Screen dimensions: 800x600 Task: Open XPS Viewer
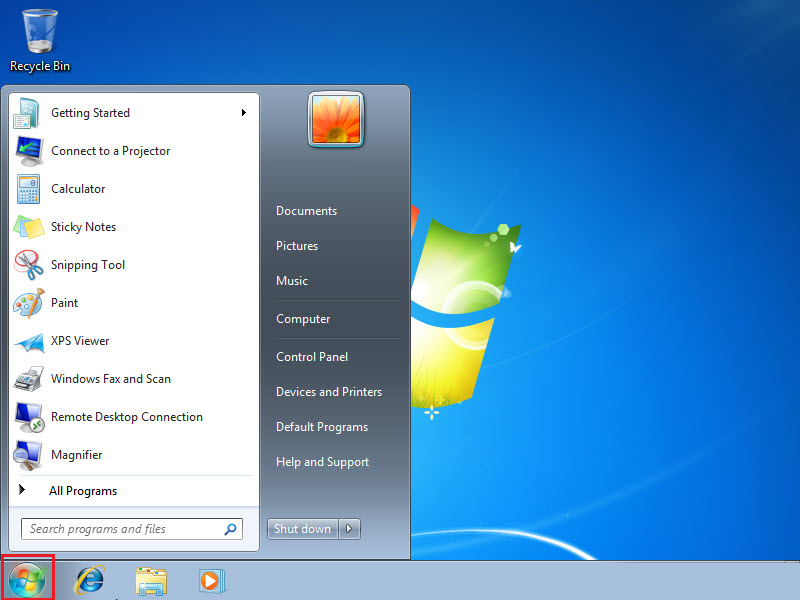point(80,341)
